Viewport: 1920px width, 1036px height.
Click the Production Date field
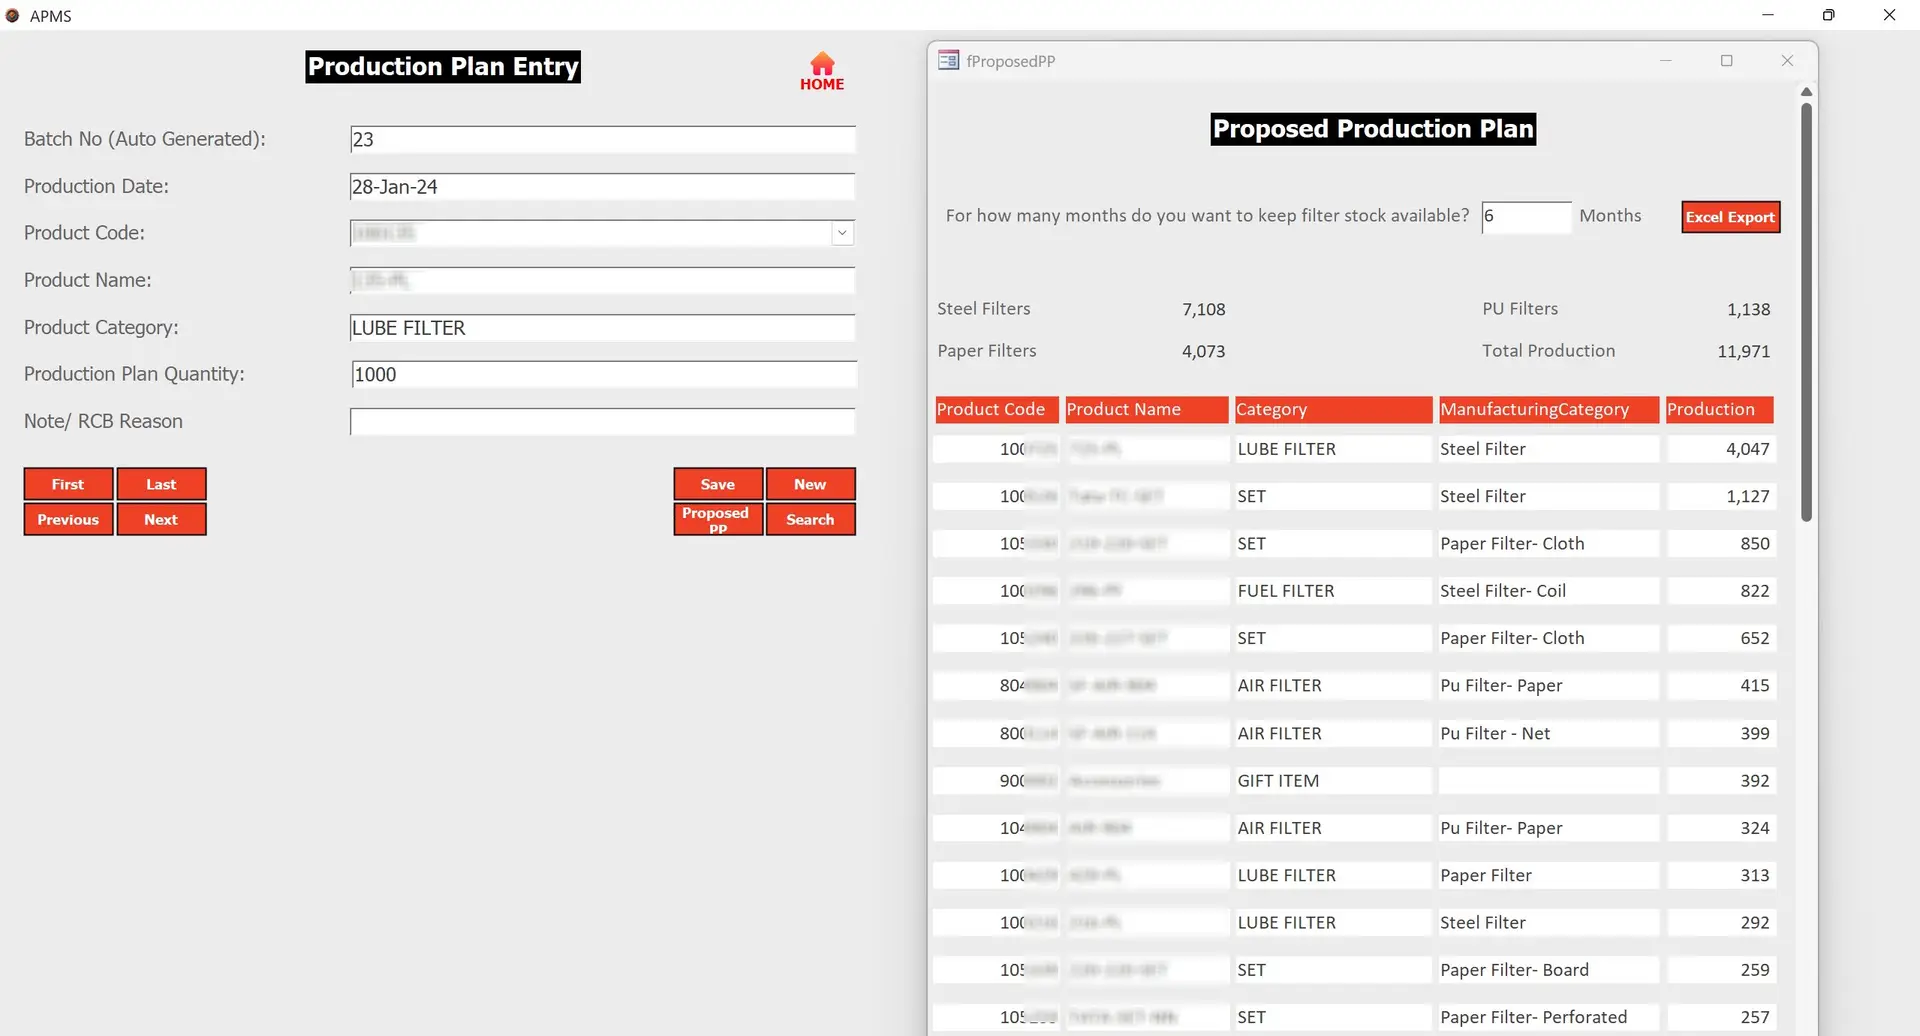603,187
